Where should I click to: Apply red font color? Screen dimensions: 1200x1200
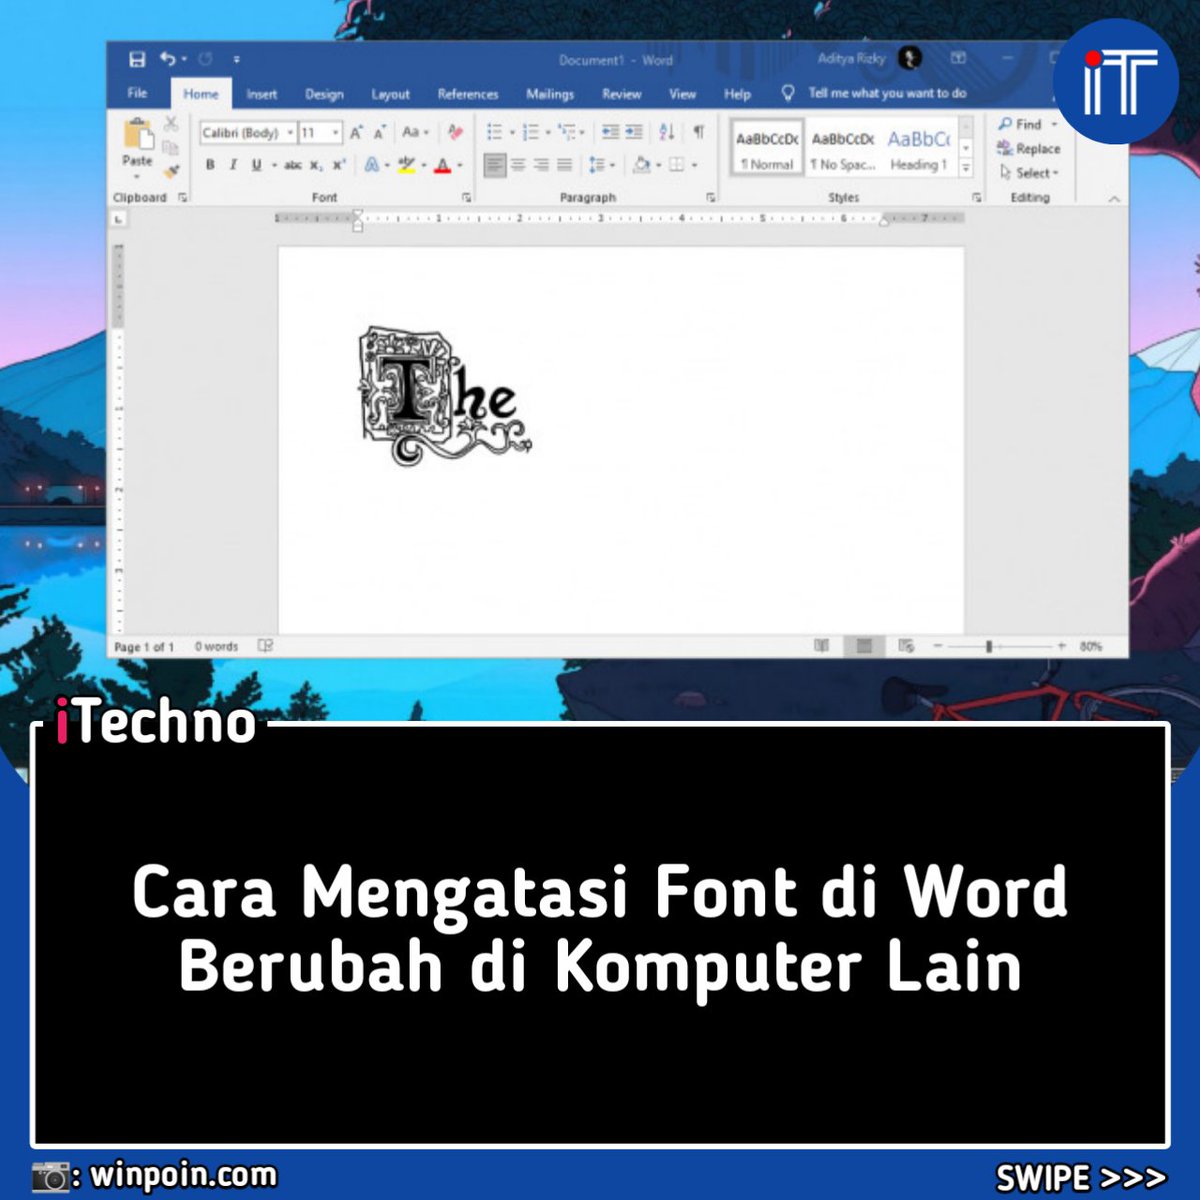(x=443, y=165)
